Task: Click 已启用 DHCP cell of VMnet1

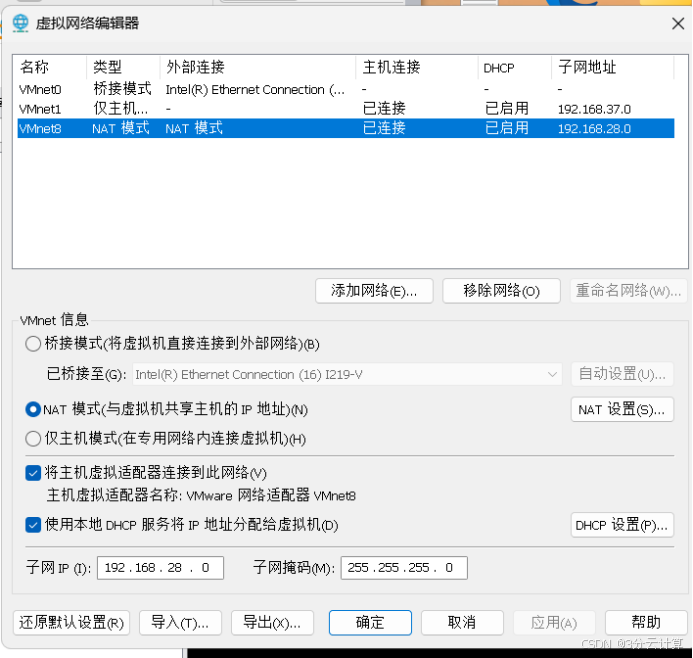Action: tap(506, 109)
